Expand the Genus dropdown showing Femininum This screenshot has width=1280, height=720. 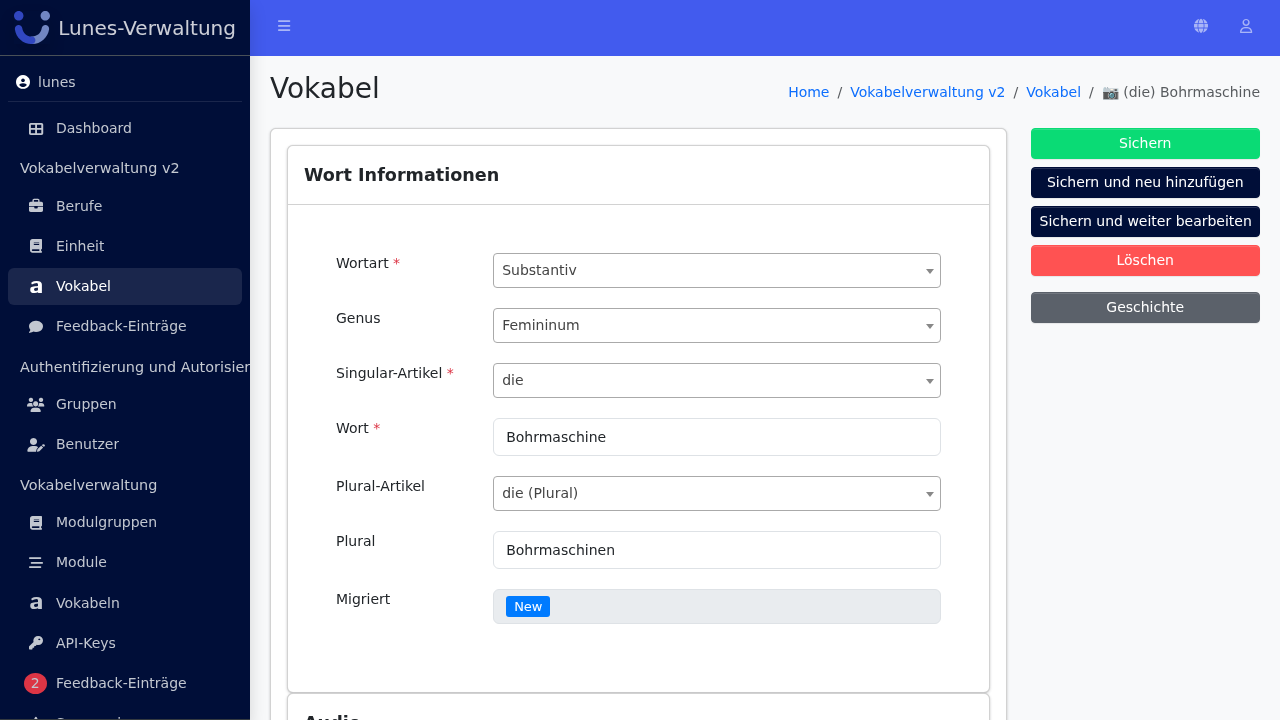717,325
